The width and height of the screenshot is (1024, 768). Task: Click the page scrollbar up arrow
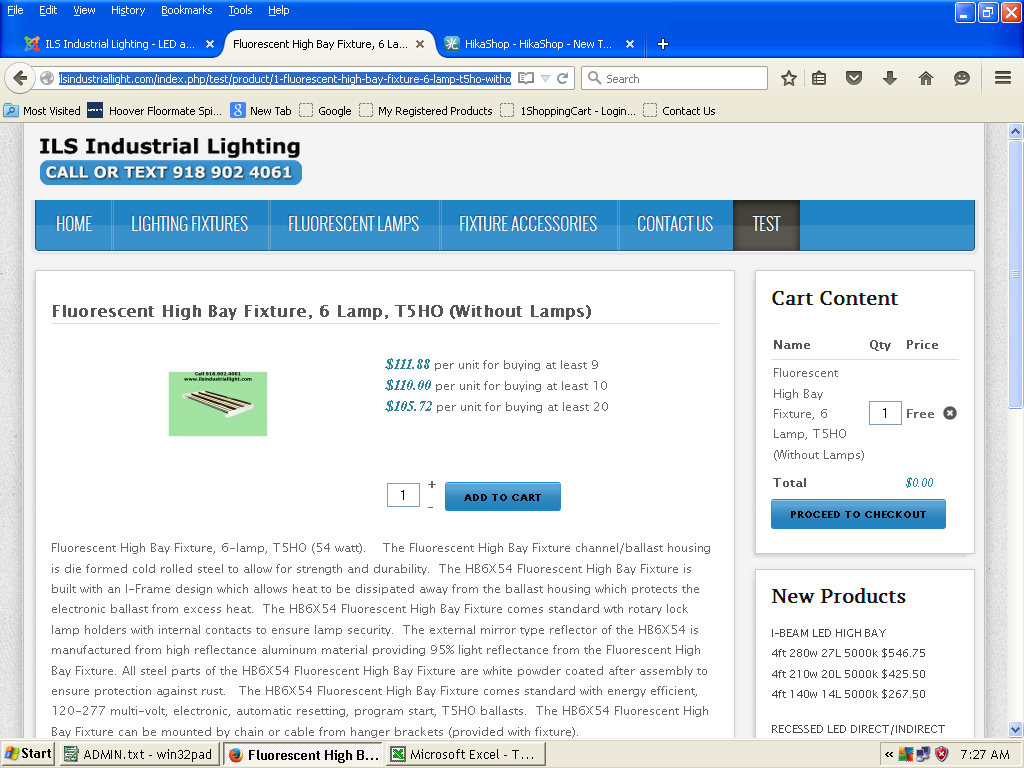point(1015,131)
